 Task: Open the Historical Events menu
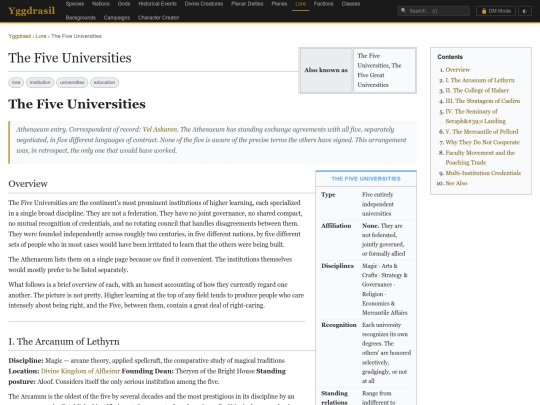(157, 4)
